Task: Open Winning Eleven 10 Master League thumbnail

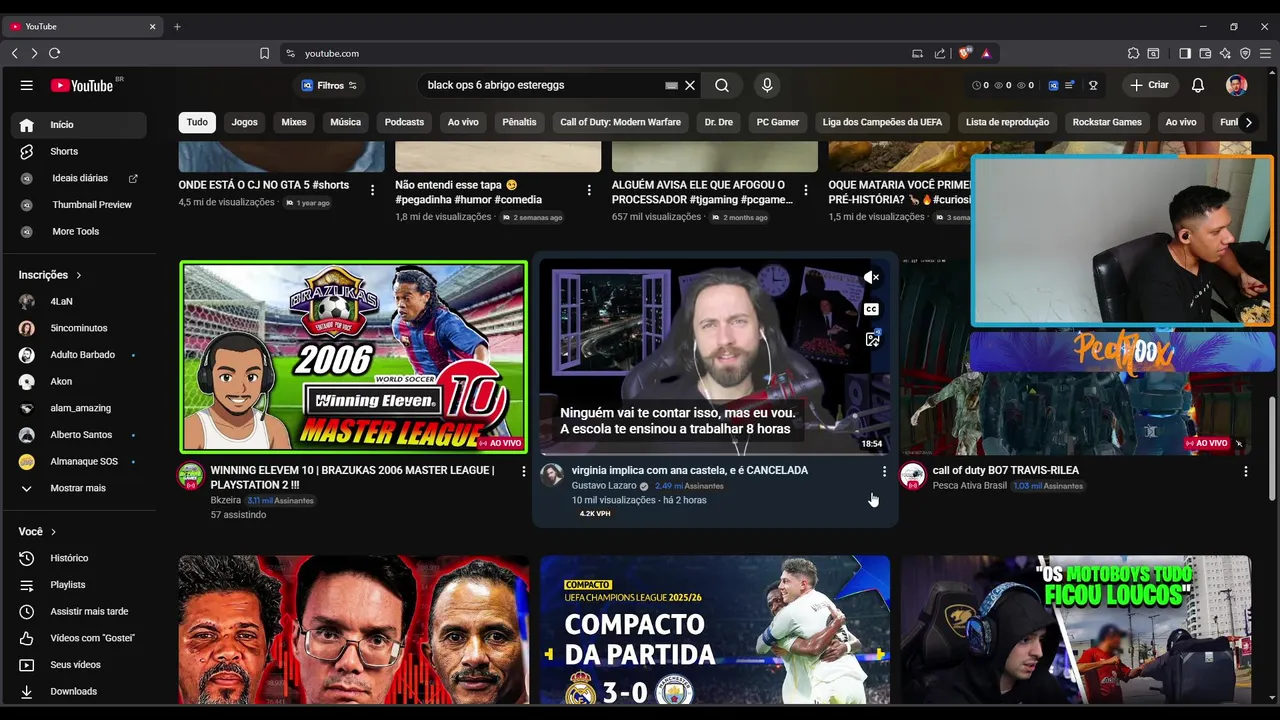Action: 353,357
